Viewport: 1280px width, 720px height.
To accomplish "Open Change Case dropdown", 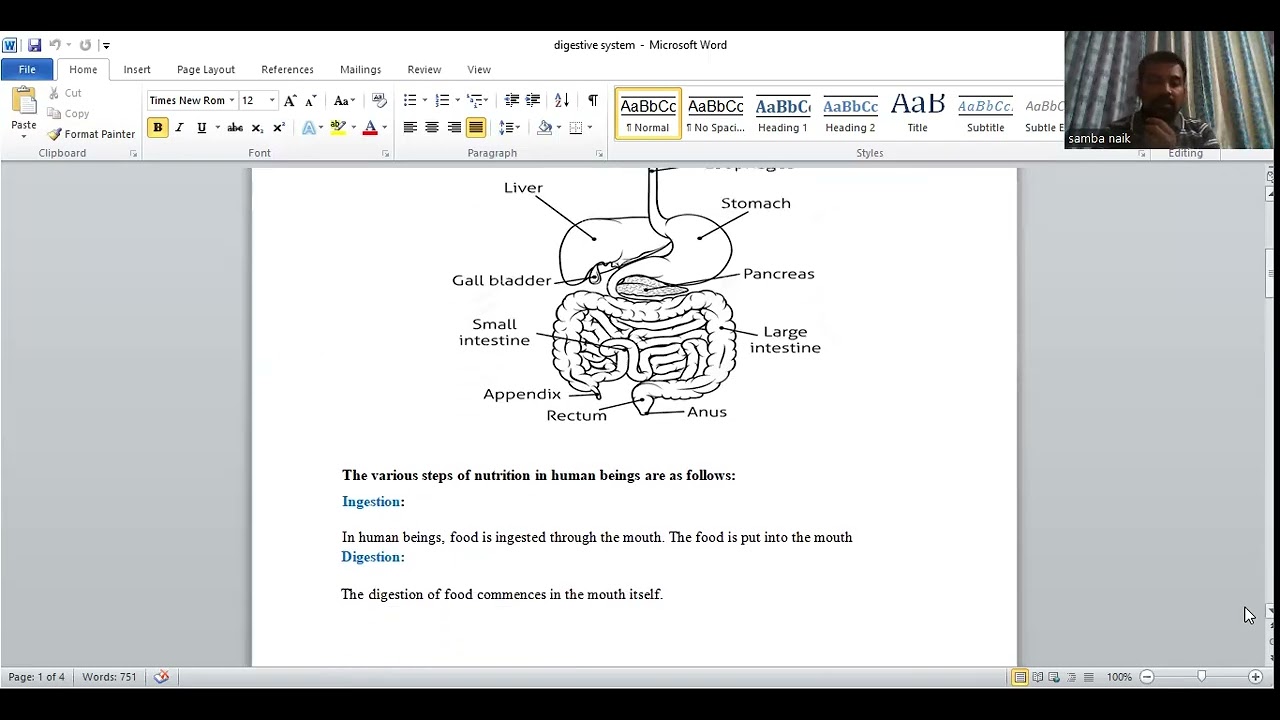I will [344, 100].
